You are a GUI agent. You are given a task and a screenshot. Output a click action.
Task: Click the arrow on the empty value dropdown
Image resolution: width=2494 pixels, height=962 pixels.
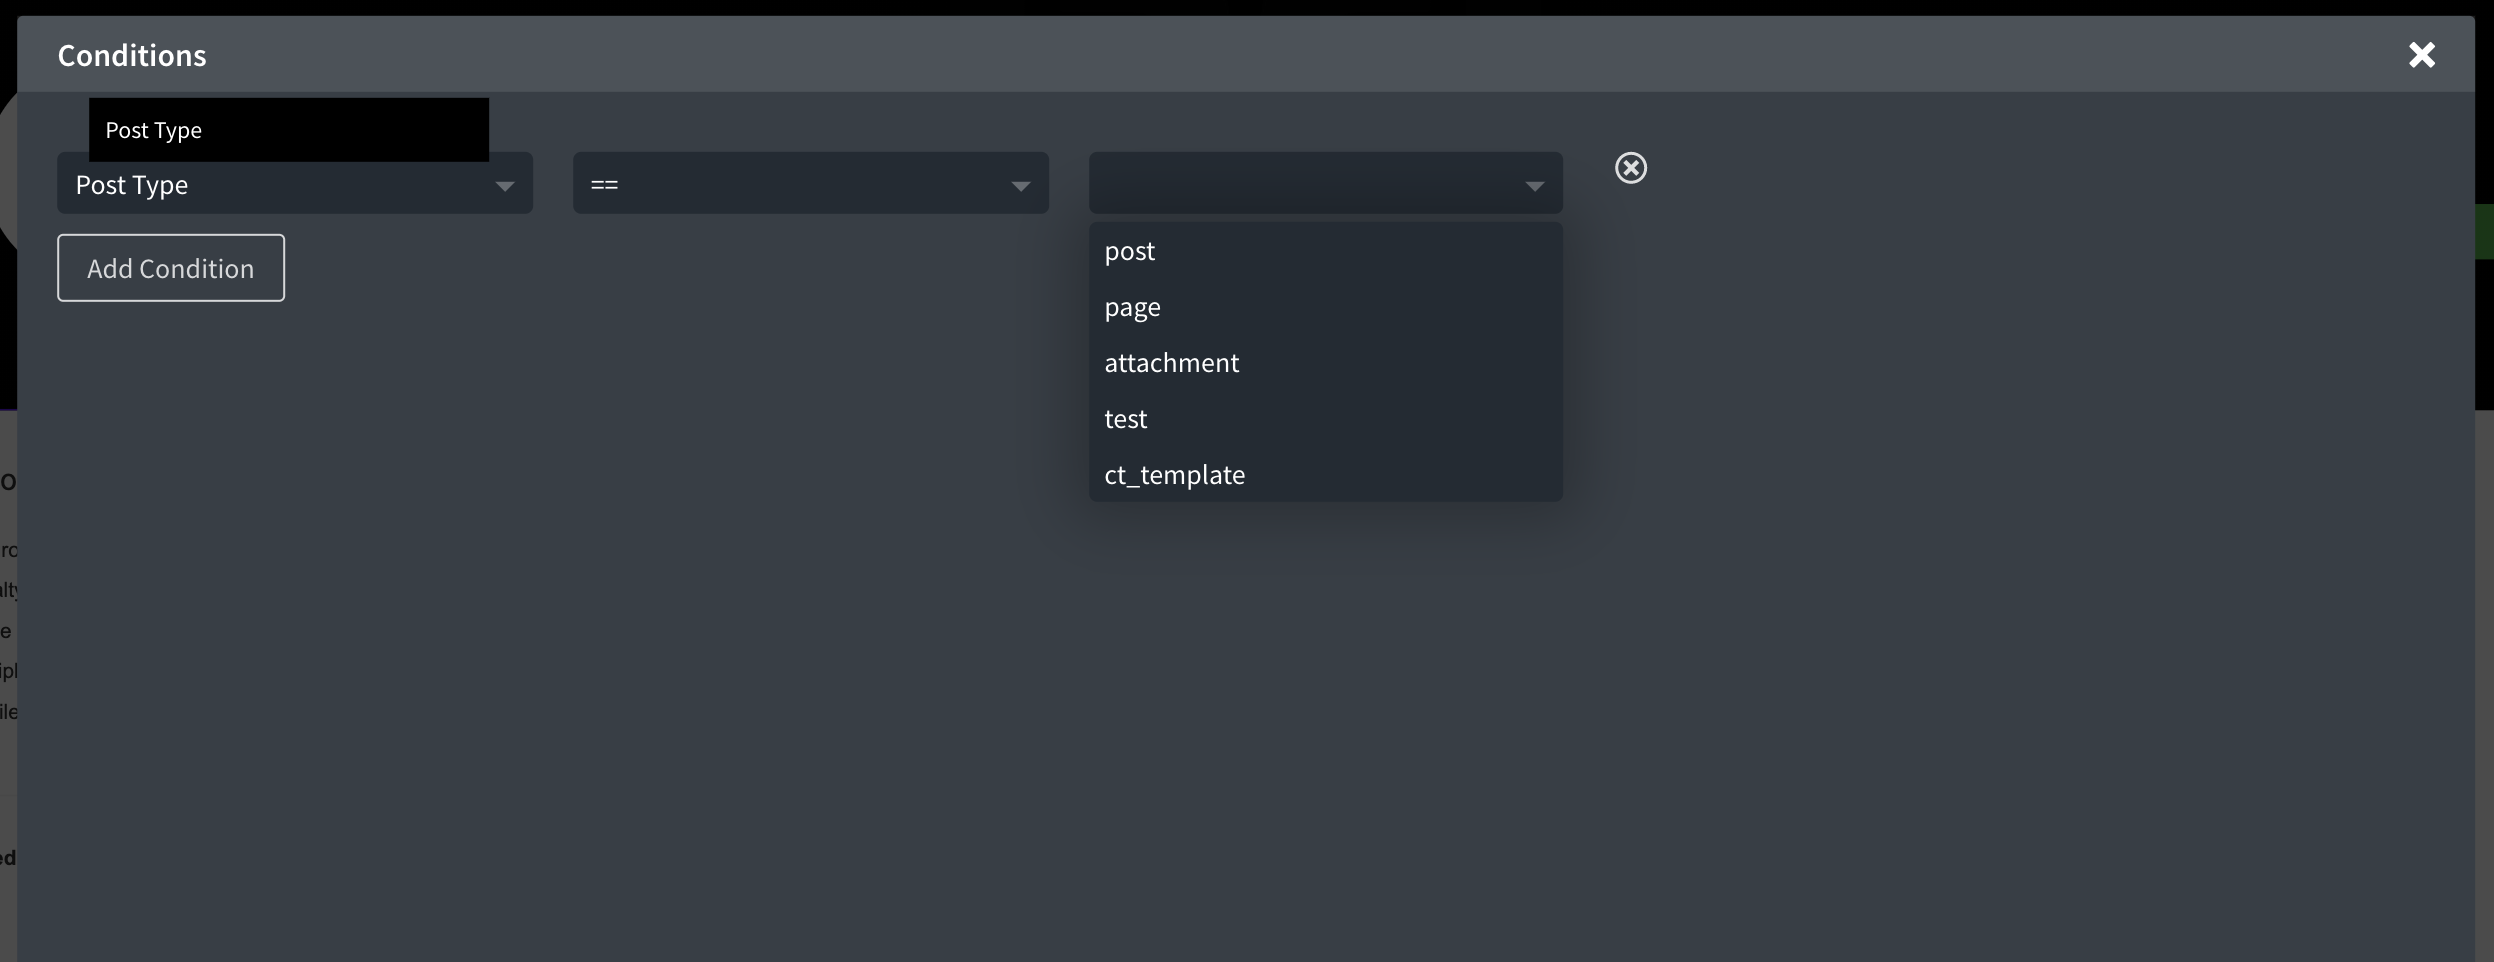pos(1534,186)
